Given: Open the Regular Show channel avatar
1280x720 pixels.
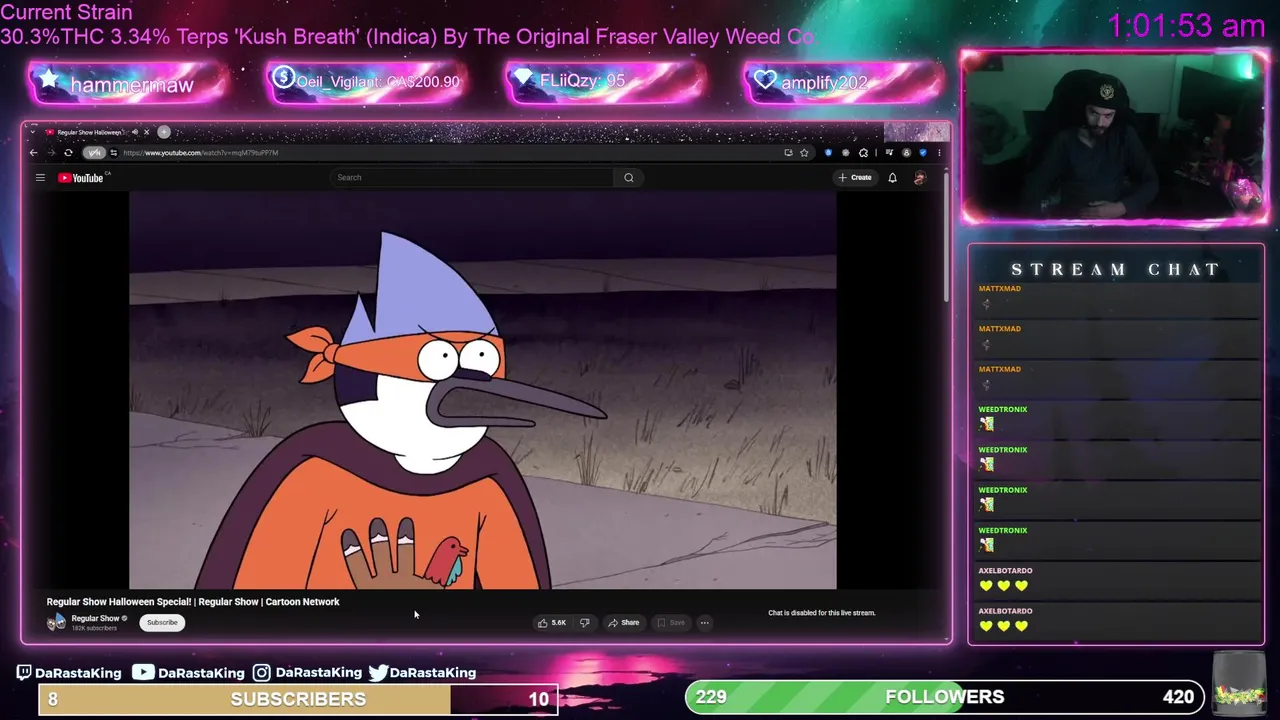Looking at the screenshot, I should (x=57, y=622).
